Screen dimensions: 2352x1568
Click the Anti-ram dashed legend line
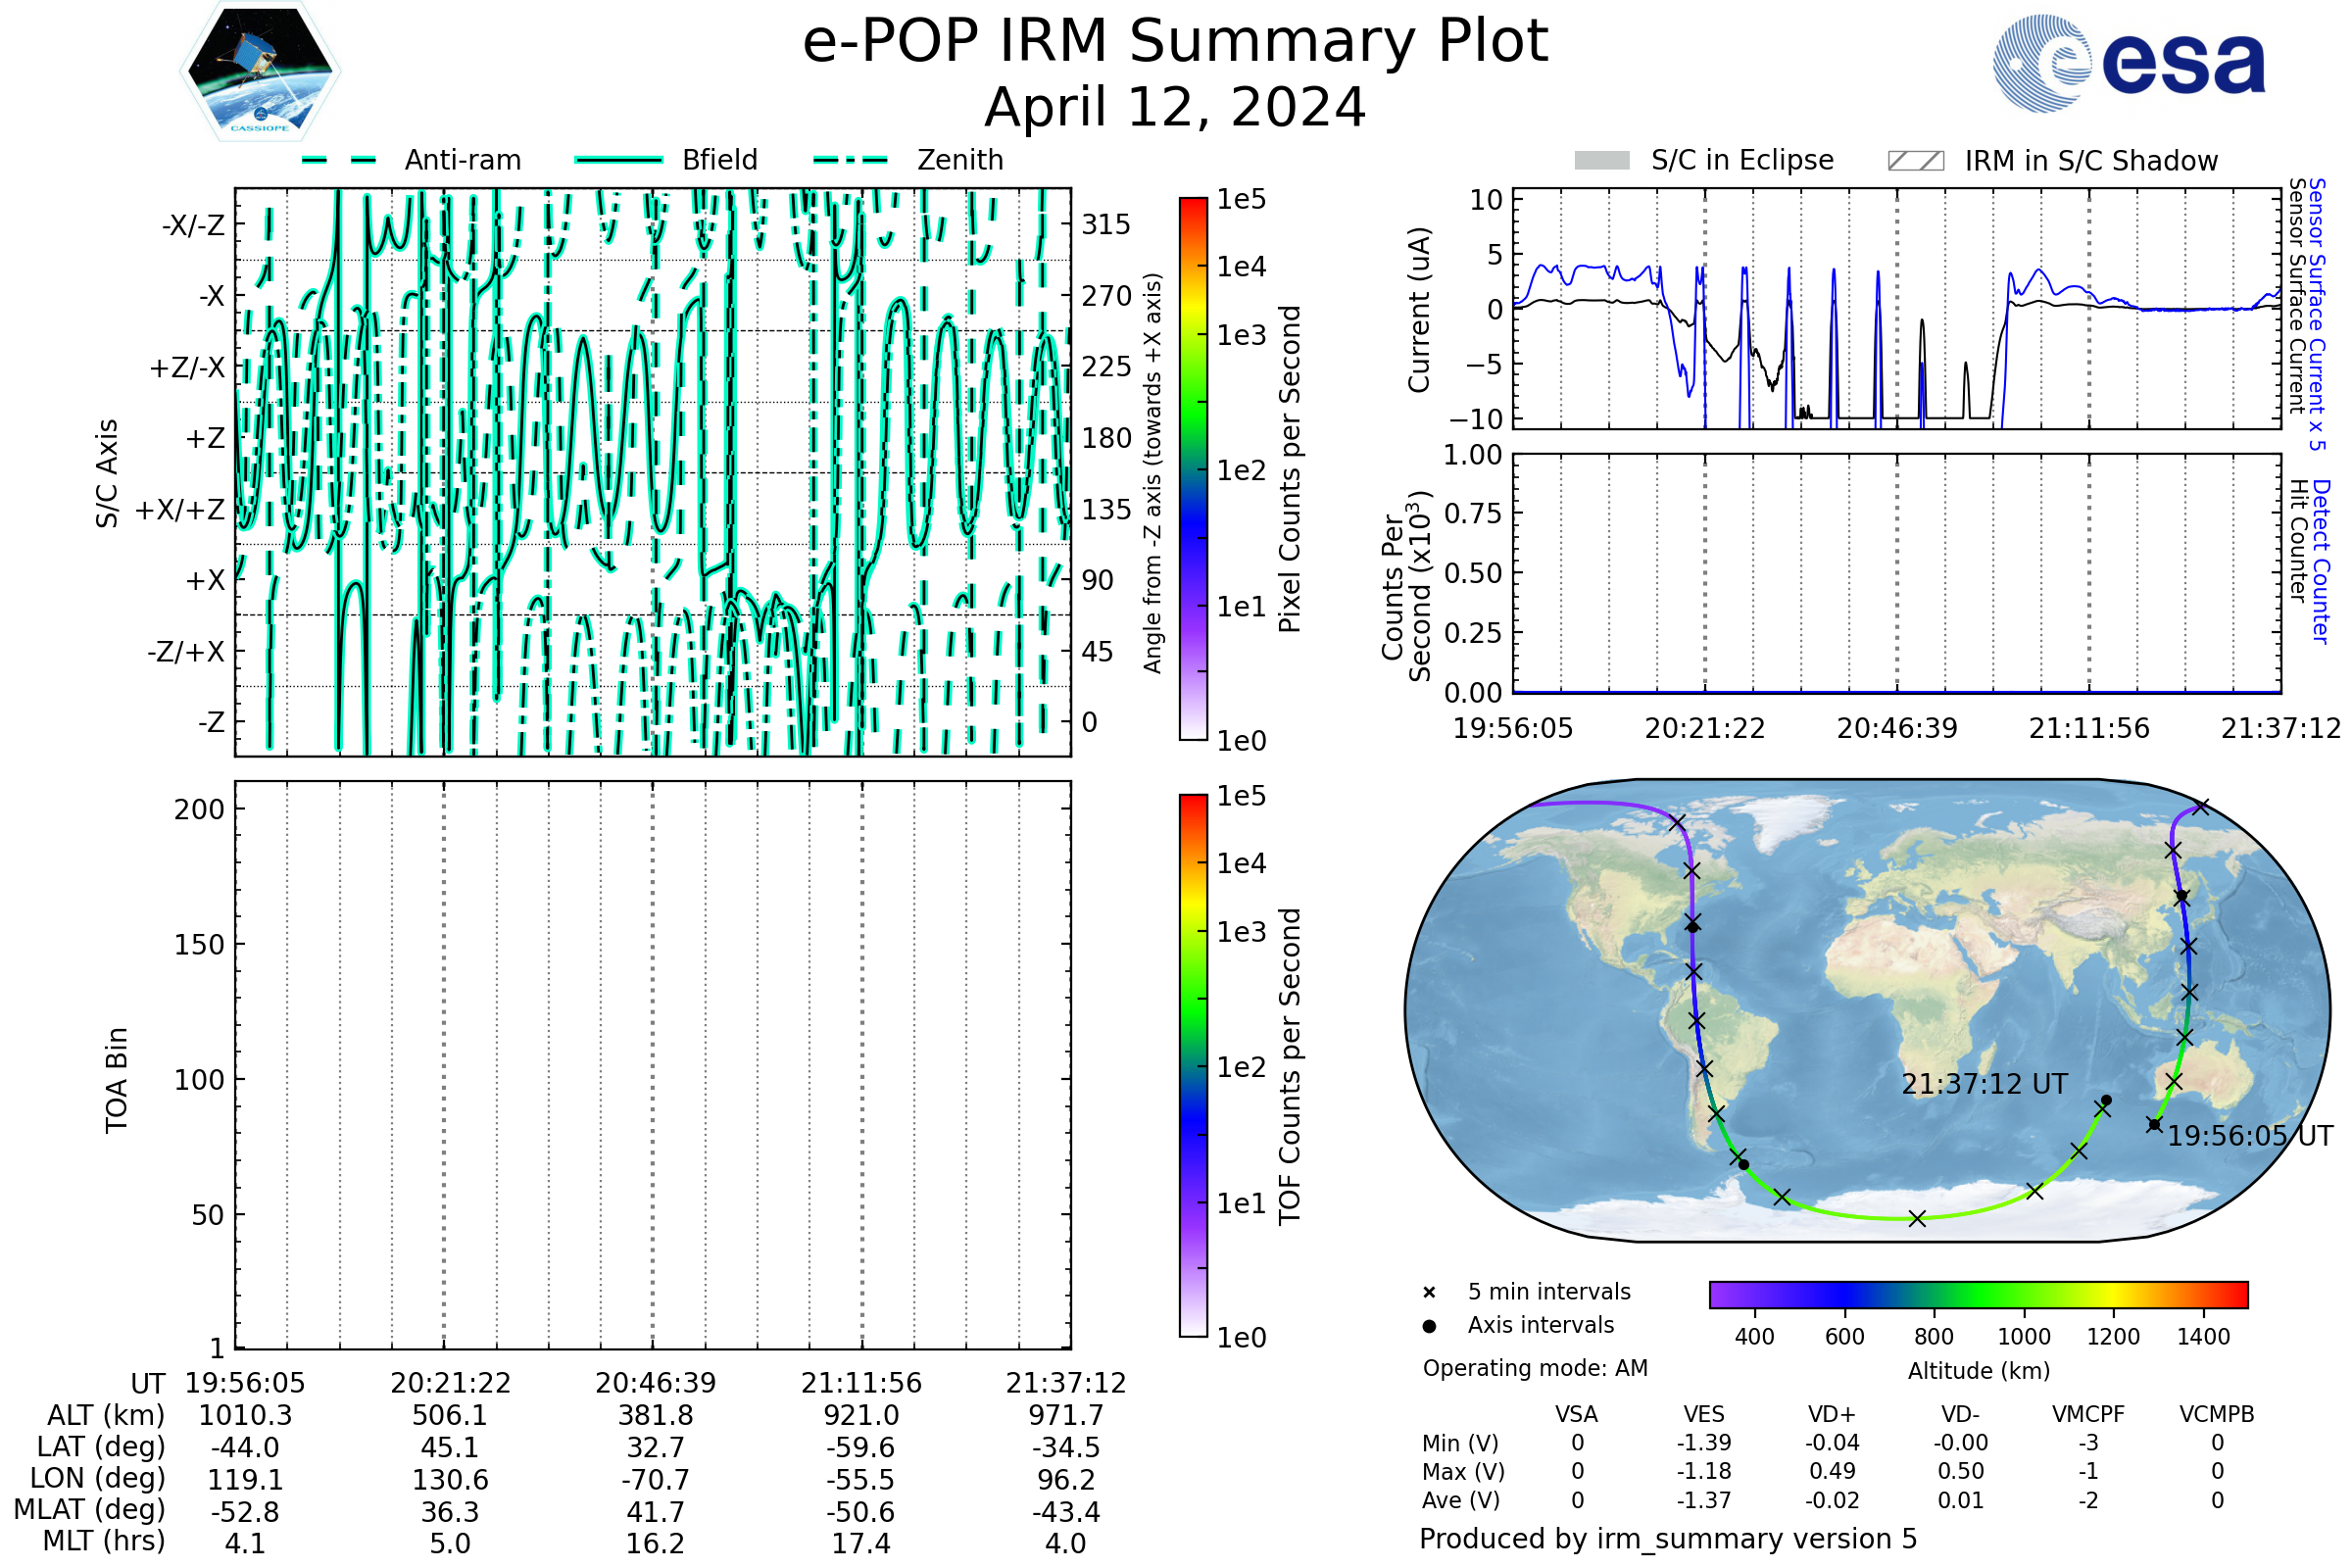(339, 160)
